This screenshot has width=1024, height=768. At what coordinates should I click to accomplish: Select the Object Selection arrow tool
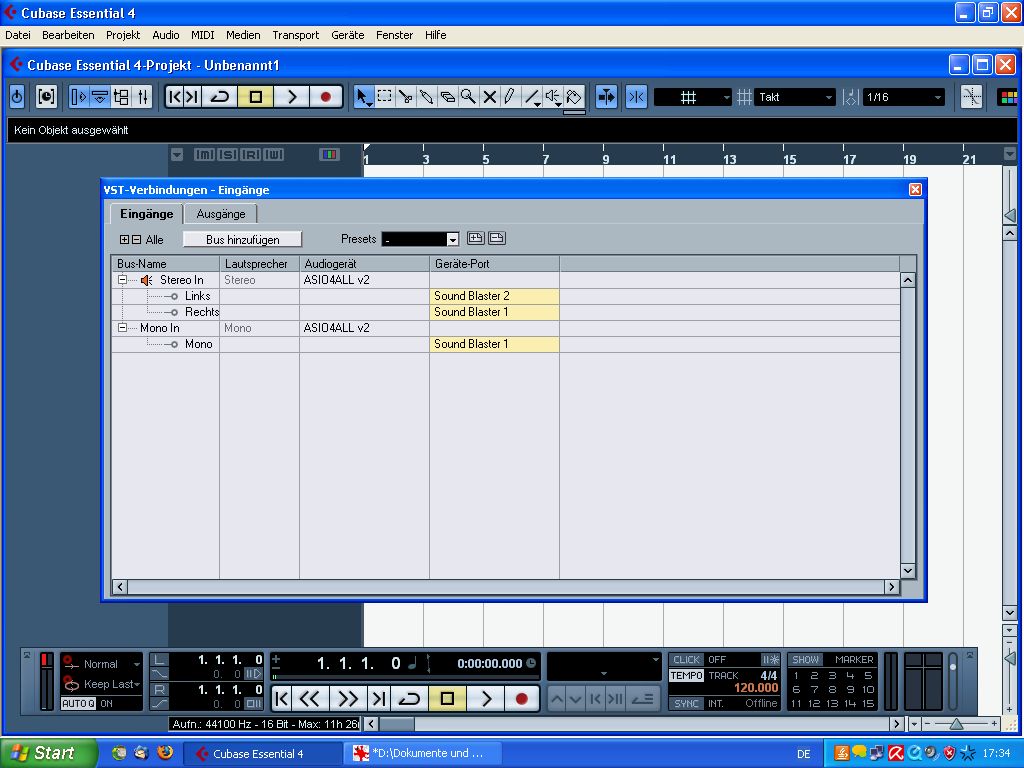coord(363,97)
